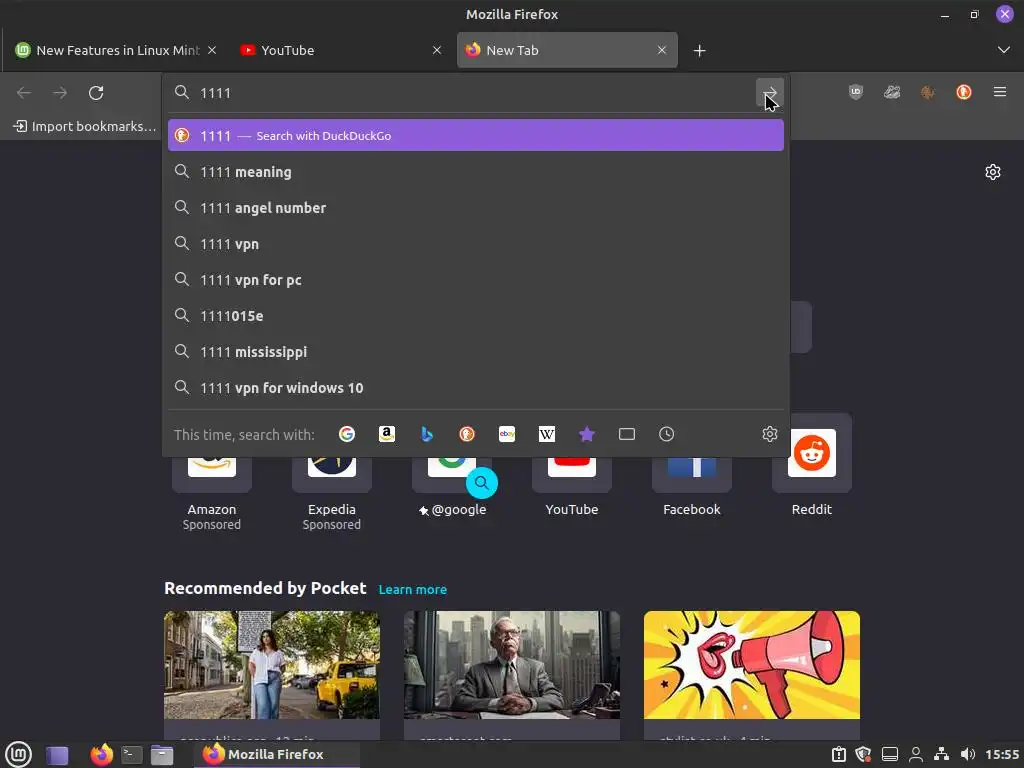Viewport: 1024px width, 768px height.
Task: Open the Reddit shortcut tile
Action: click(x=812, y=464)
